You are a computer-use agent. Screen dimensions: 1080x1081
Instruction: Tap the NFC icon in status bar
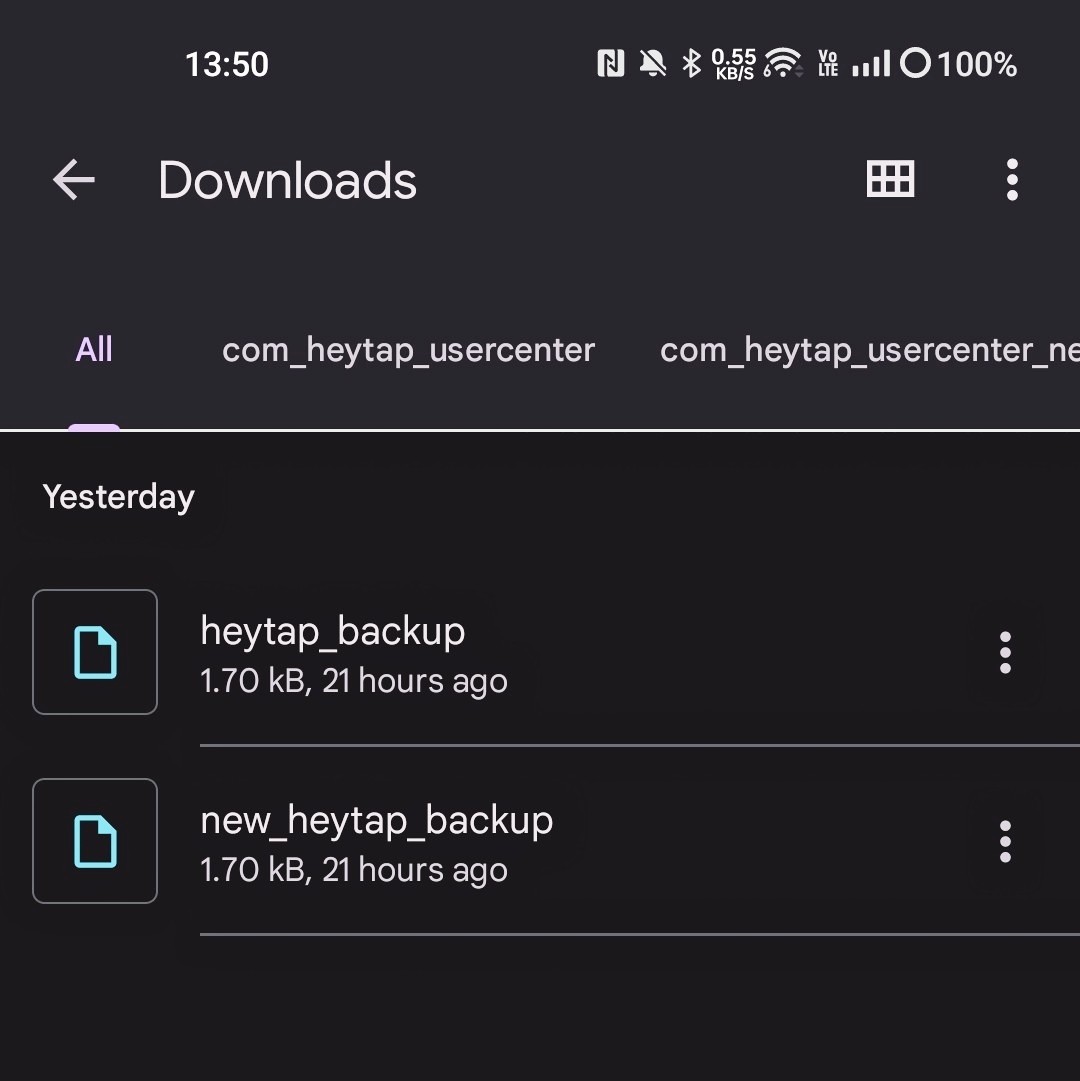[610, 63]
